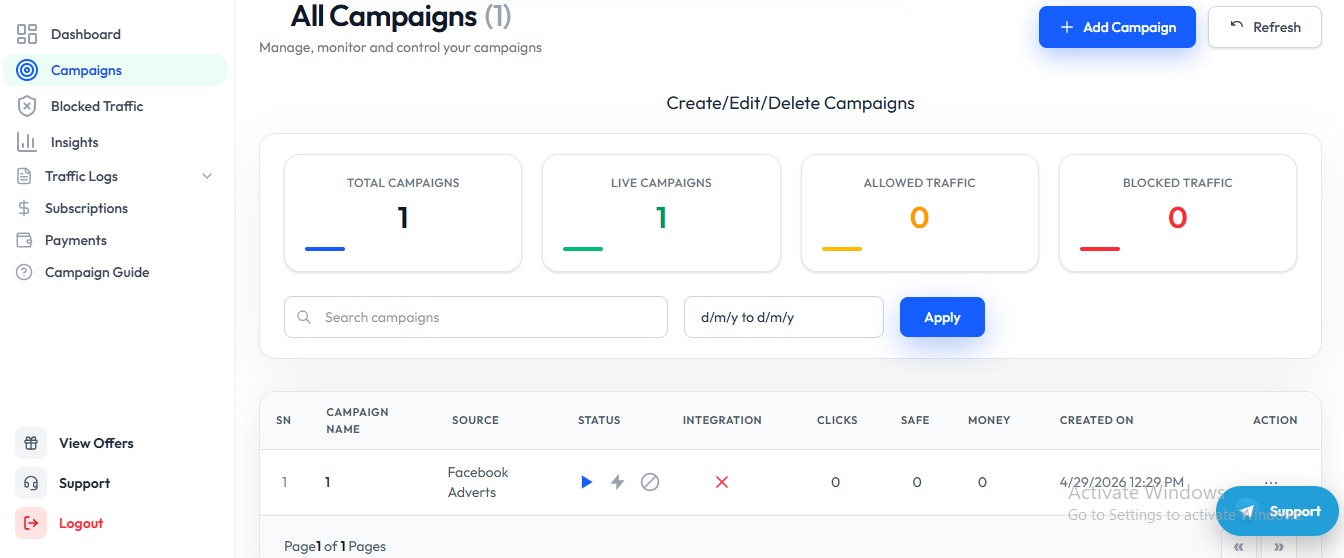Click the Campaign Name column header
Screen dimensions: 1344x558
coord(357,420)
